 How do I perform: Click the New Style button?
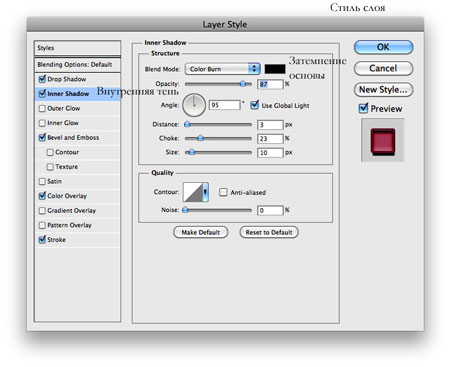383,90
